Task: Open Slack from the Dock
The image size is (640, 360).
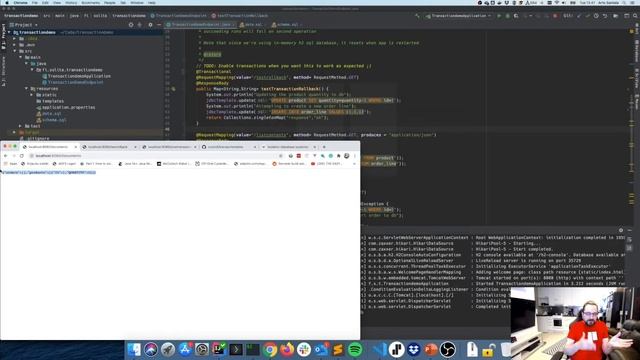Action: point(304,350)
